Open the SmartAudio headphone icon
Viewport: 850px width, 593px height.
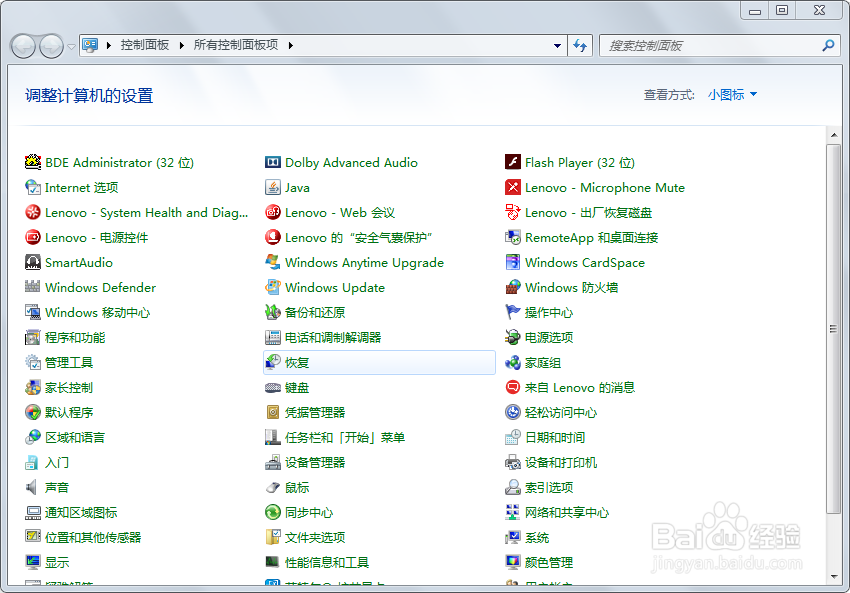(x=33, y=262)
